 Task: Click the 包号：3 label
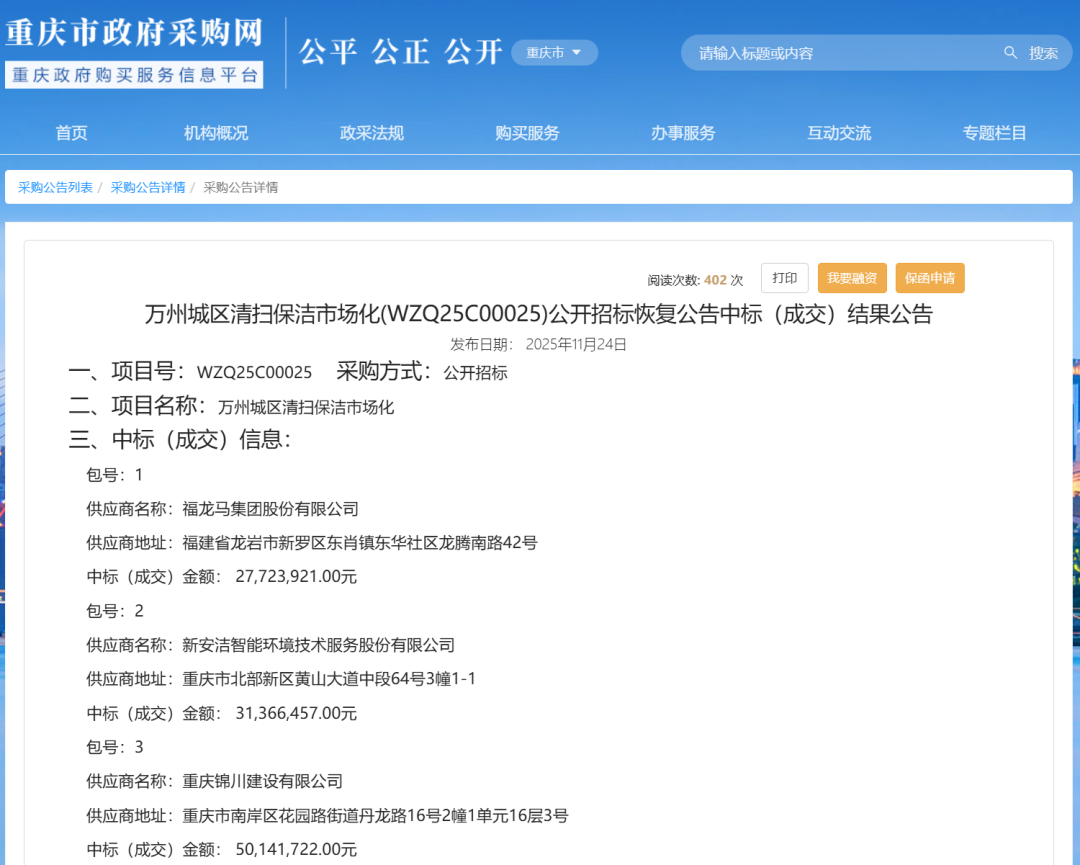click(114, 747)
